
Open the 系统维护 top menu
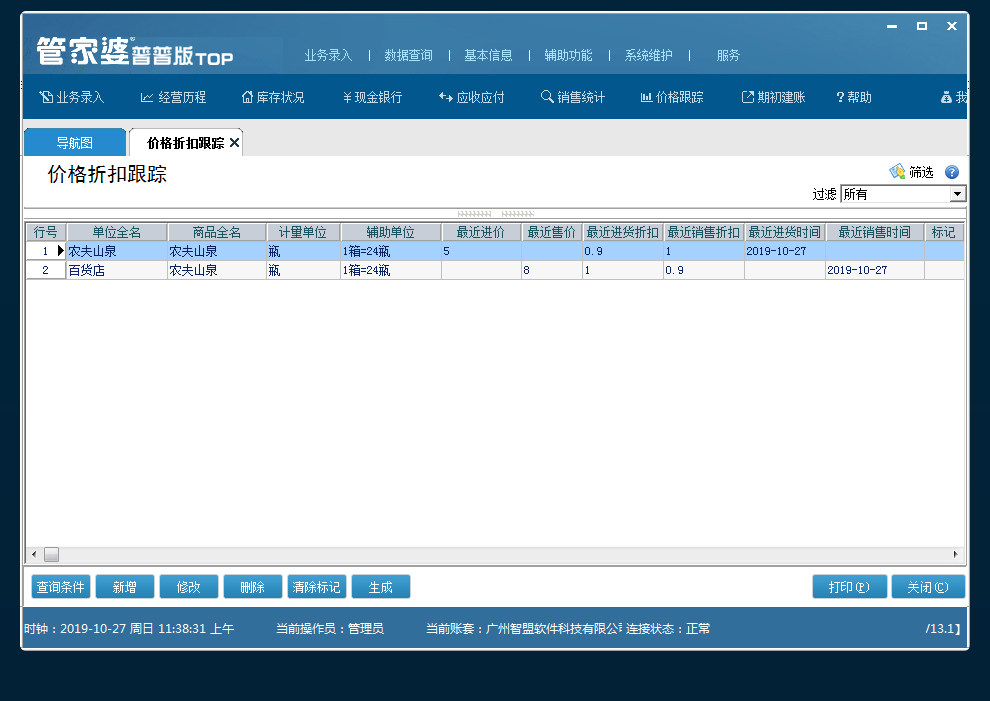[x=648, y=56]
